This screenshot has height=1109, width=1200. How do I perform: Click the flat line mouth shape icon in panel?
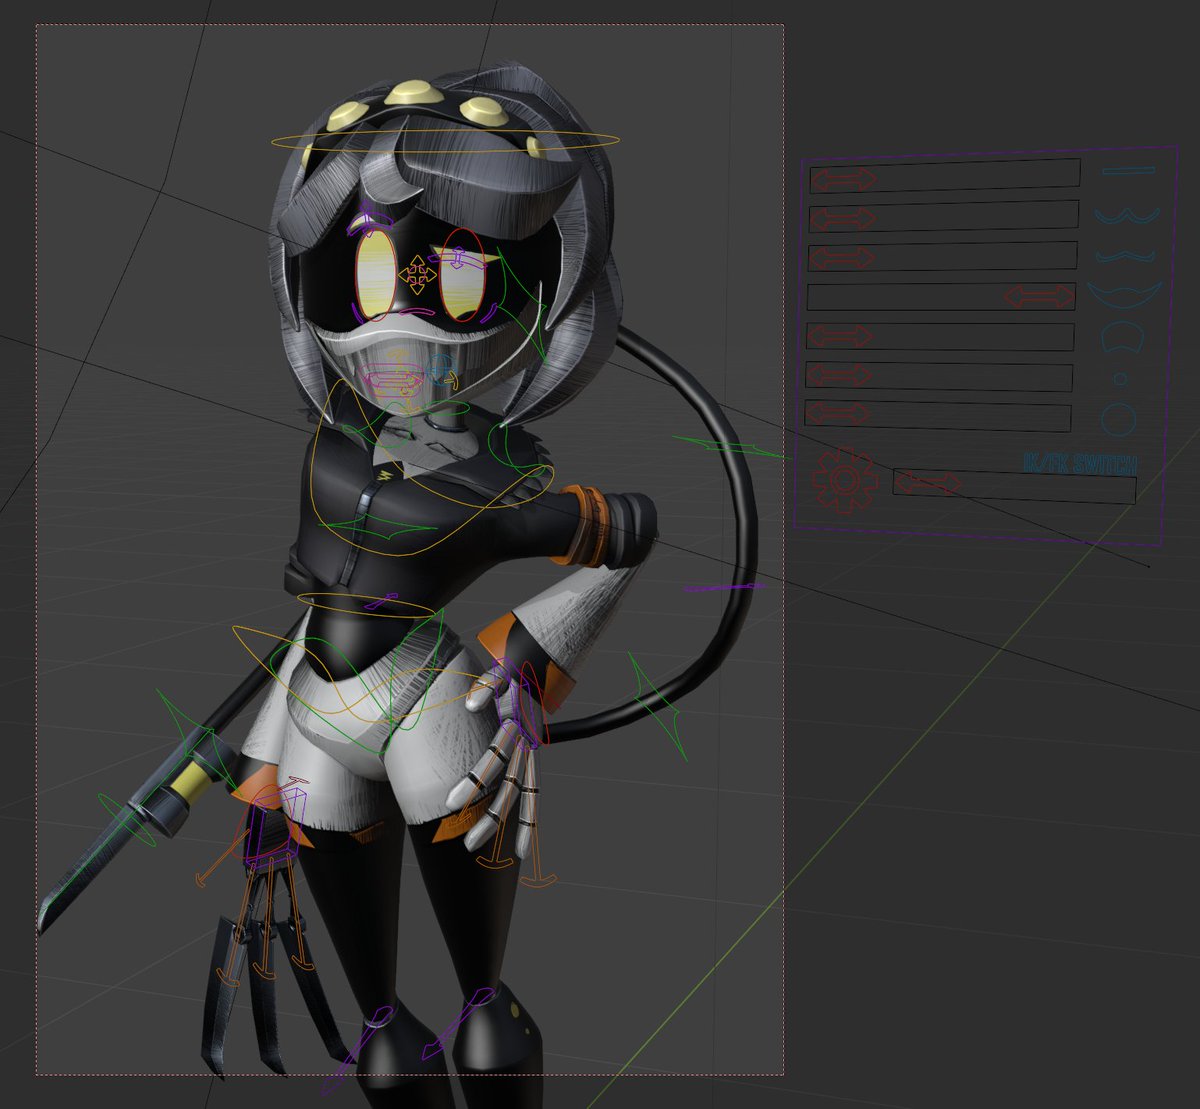tap(1128, 171)
